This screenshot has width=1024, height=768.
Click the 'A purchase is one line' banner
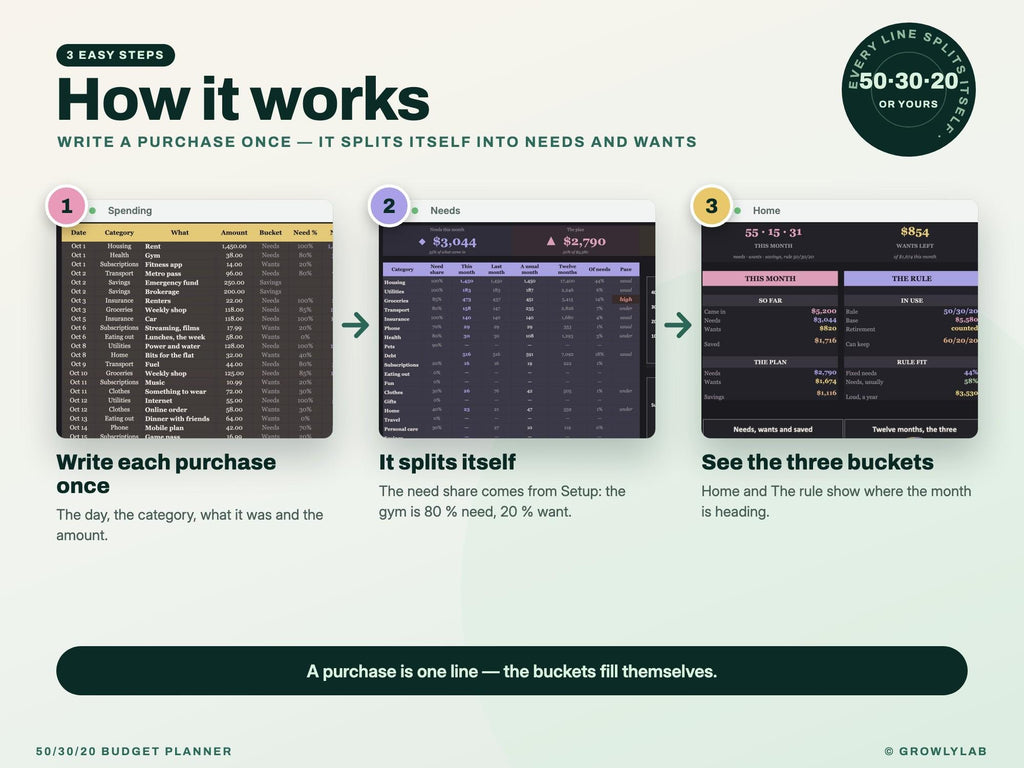point(511,671)
